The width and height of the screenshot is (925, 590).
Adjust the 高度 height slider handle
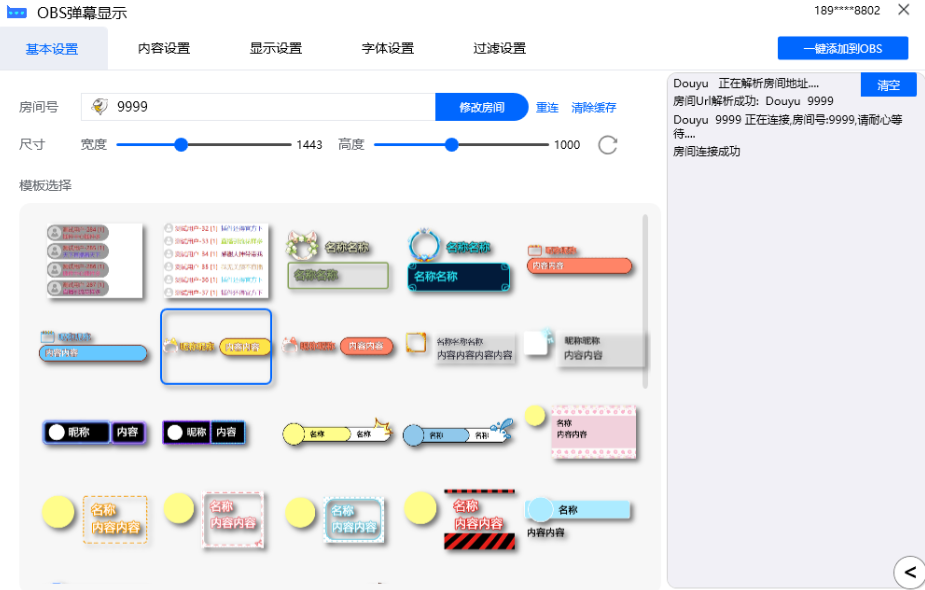(451, 145)
